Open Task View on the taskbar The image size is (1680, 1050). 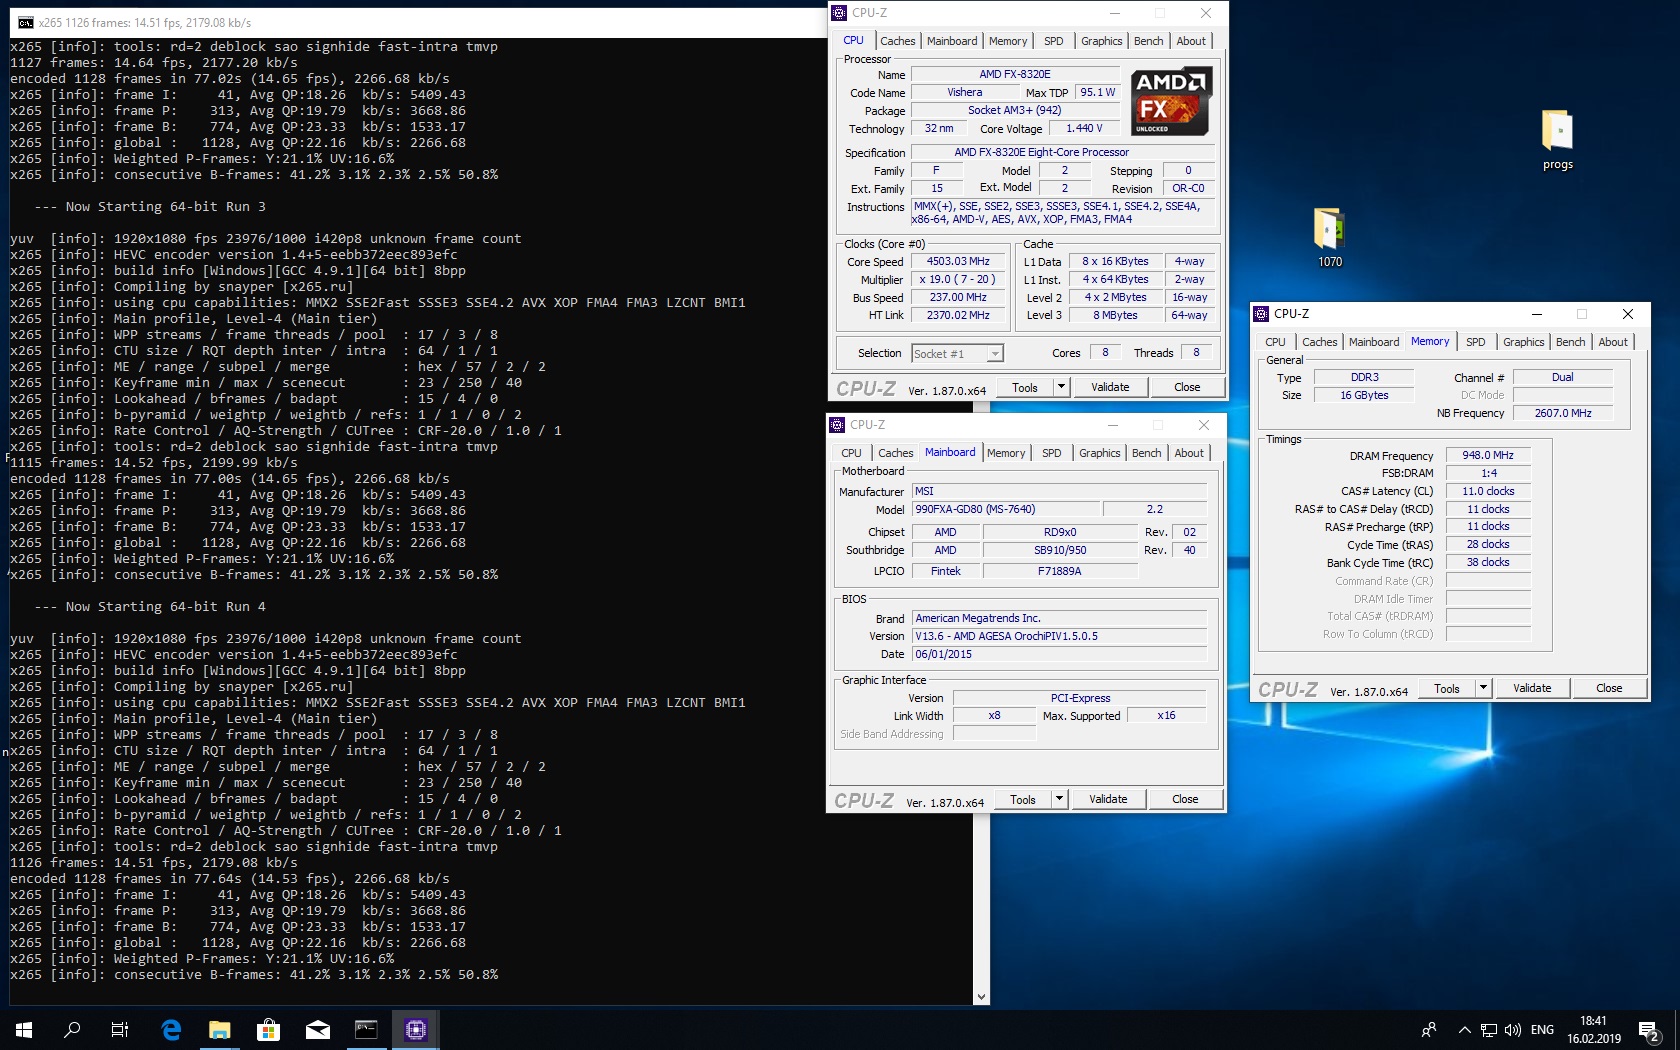point(120,1029)
